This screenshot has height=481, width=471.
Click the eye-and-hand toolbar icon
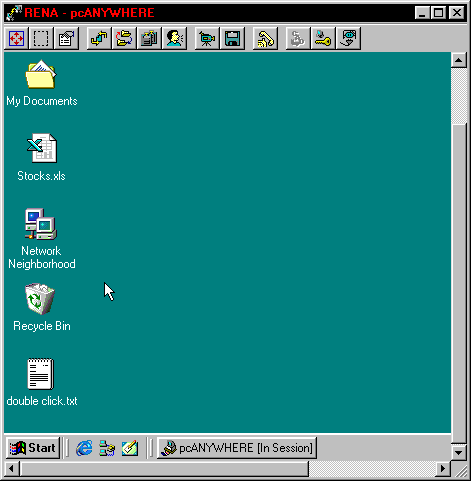coord(348,39)
